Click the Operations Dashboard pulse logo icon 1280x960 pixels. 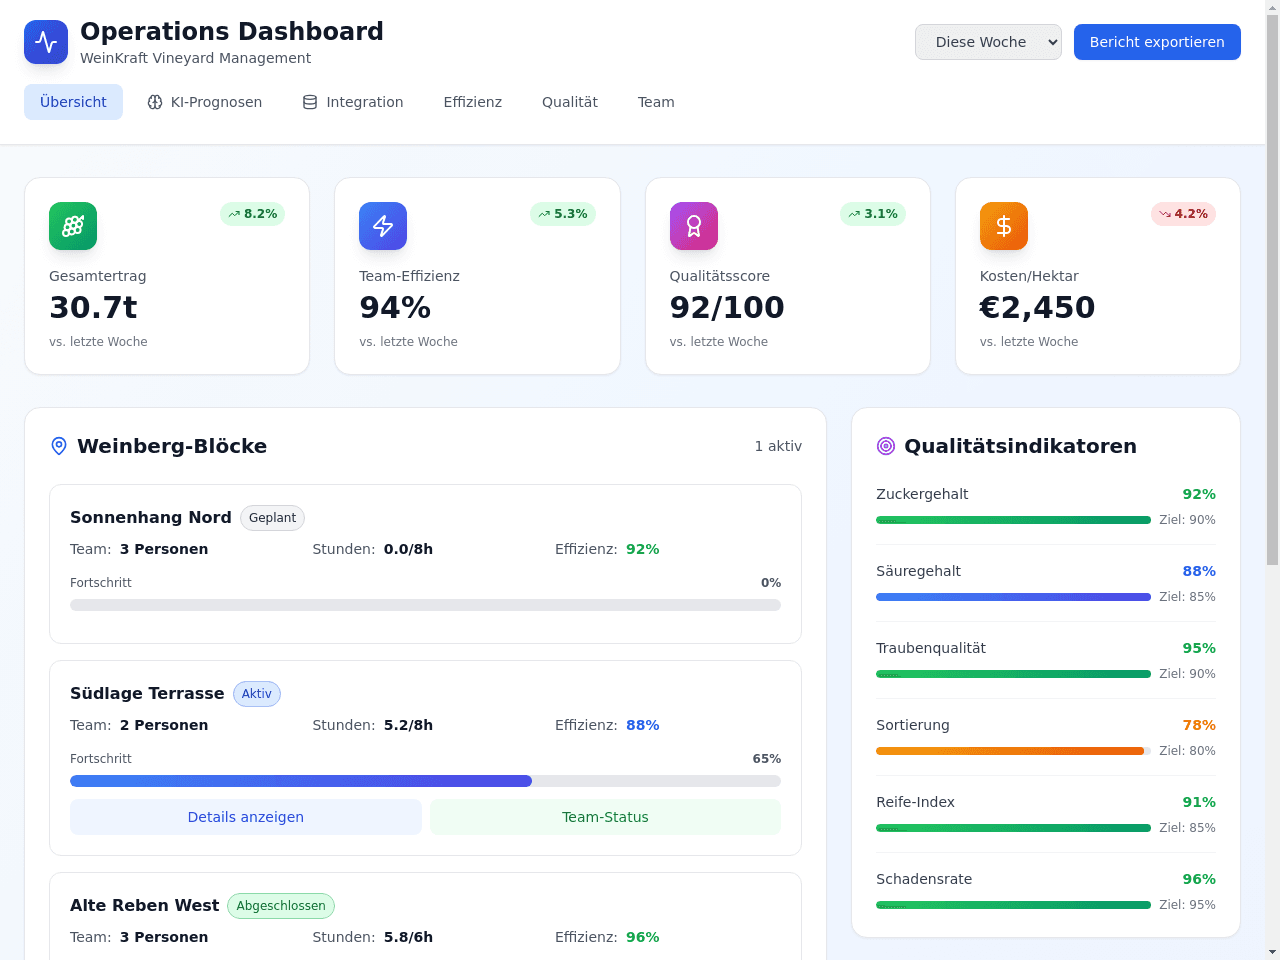point(46,42)
